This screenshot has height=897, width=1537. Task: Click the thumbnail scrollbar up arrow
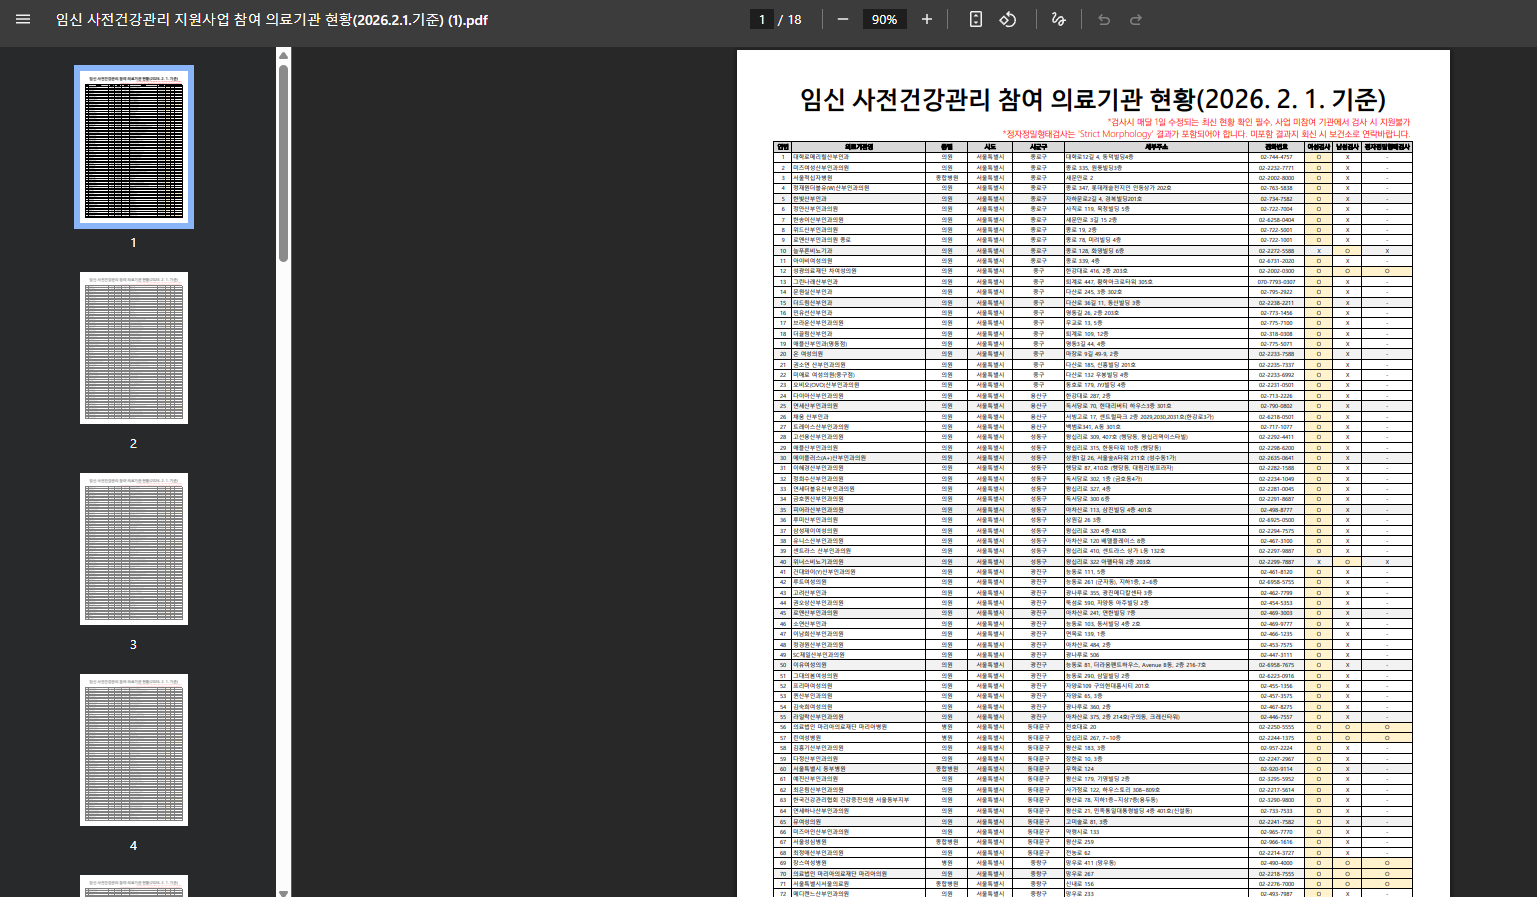[283, 55]
